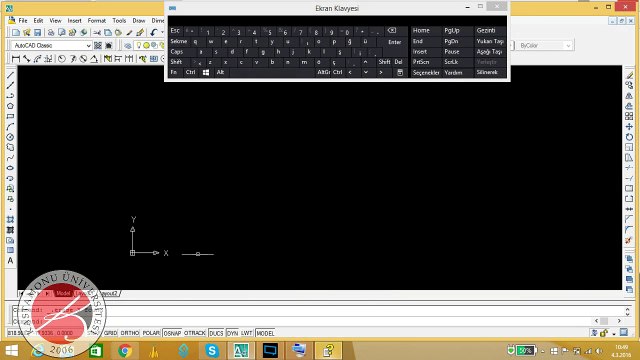Select the Copy object modify tool
The image size is (640, 360).
click(629, 85)
